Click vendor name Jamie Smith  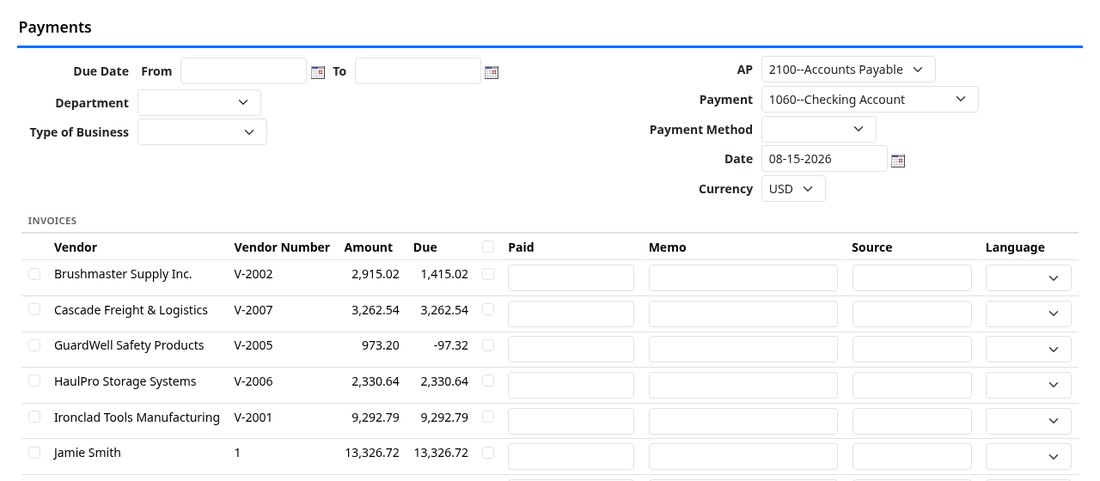click(87, 452)
